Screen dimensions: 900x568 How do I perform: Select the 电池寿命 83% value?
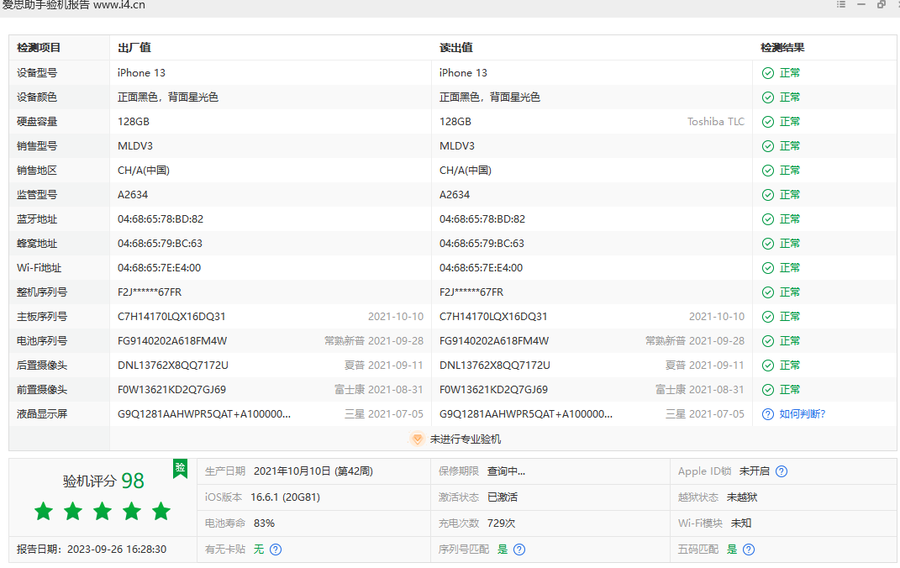(264, 523)
